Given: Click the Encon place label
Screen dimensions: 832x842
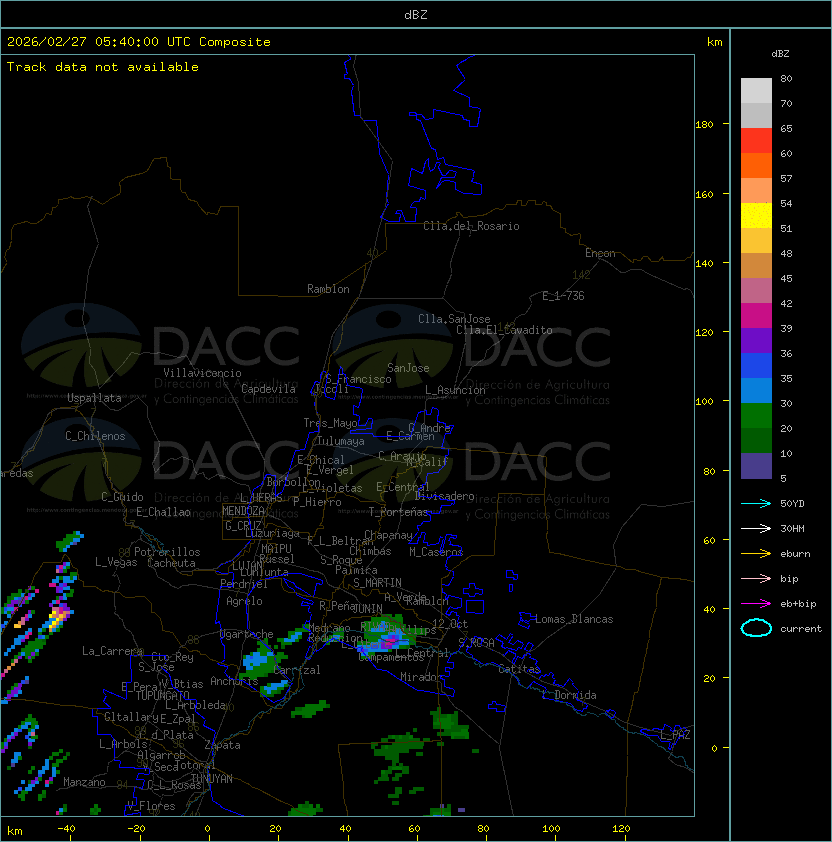Looking at the screenshot, I should click(x=600, y=253).
